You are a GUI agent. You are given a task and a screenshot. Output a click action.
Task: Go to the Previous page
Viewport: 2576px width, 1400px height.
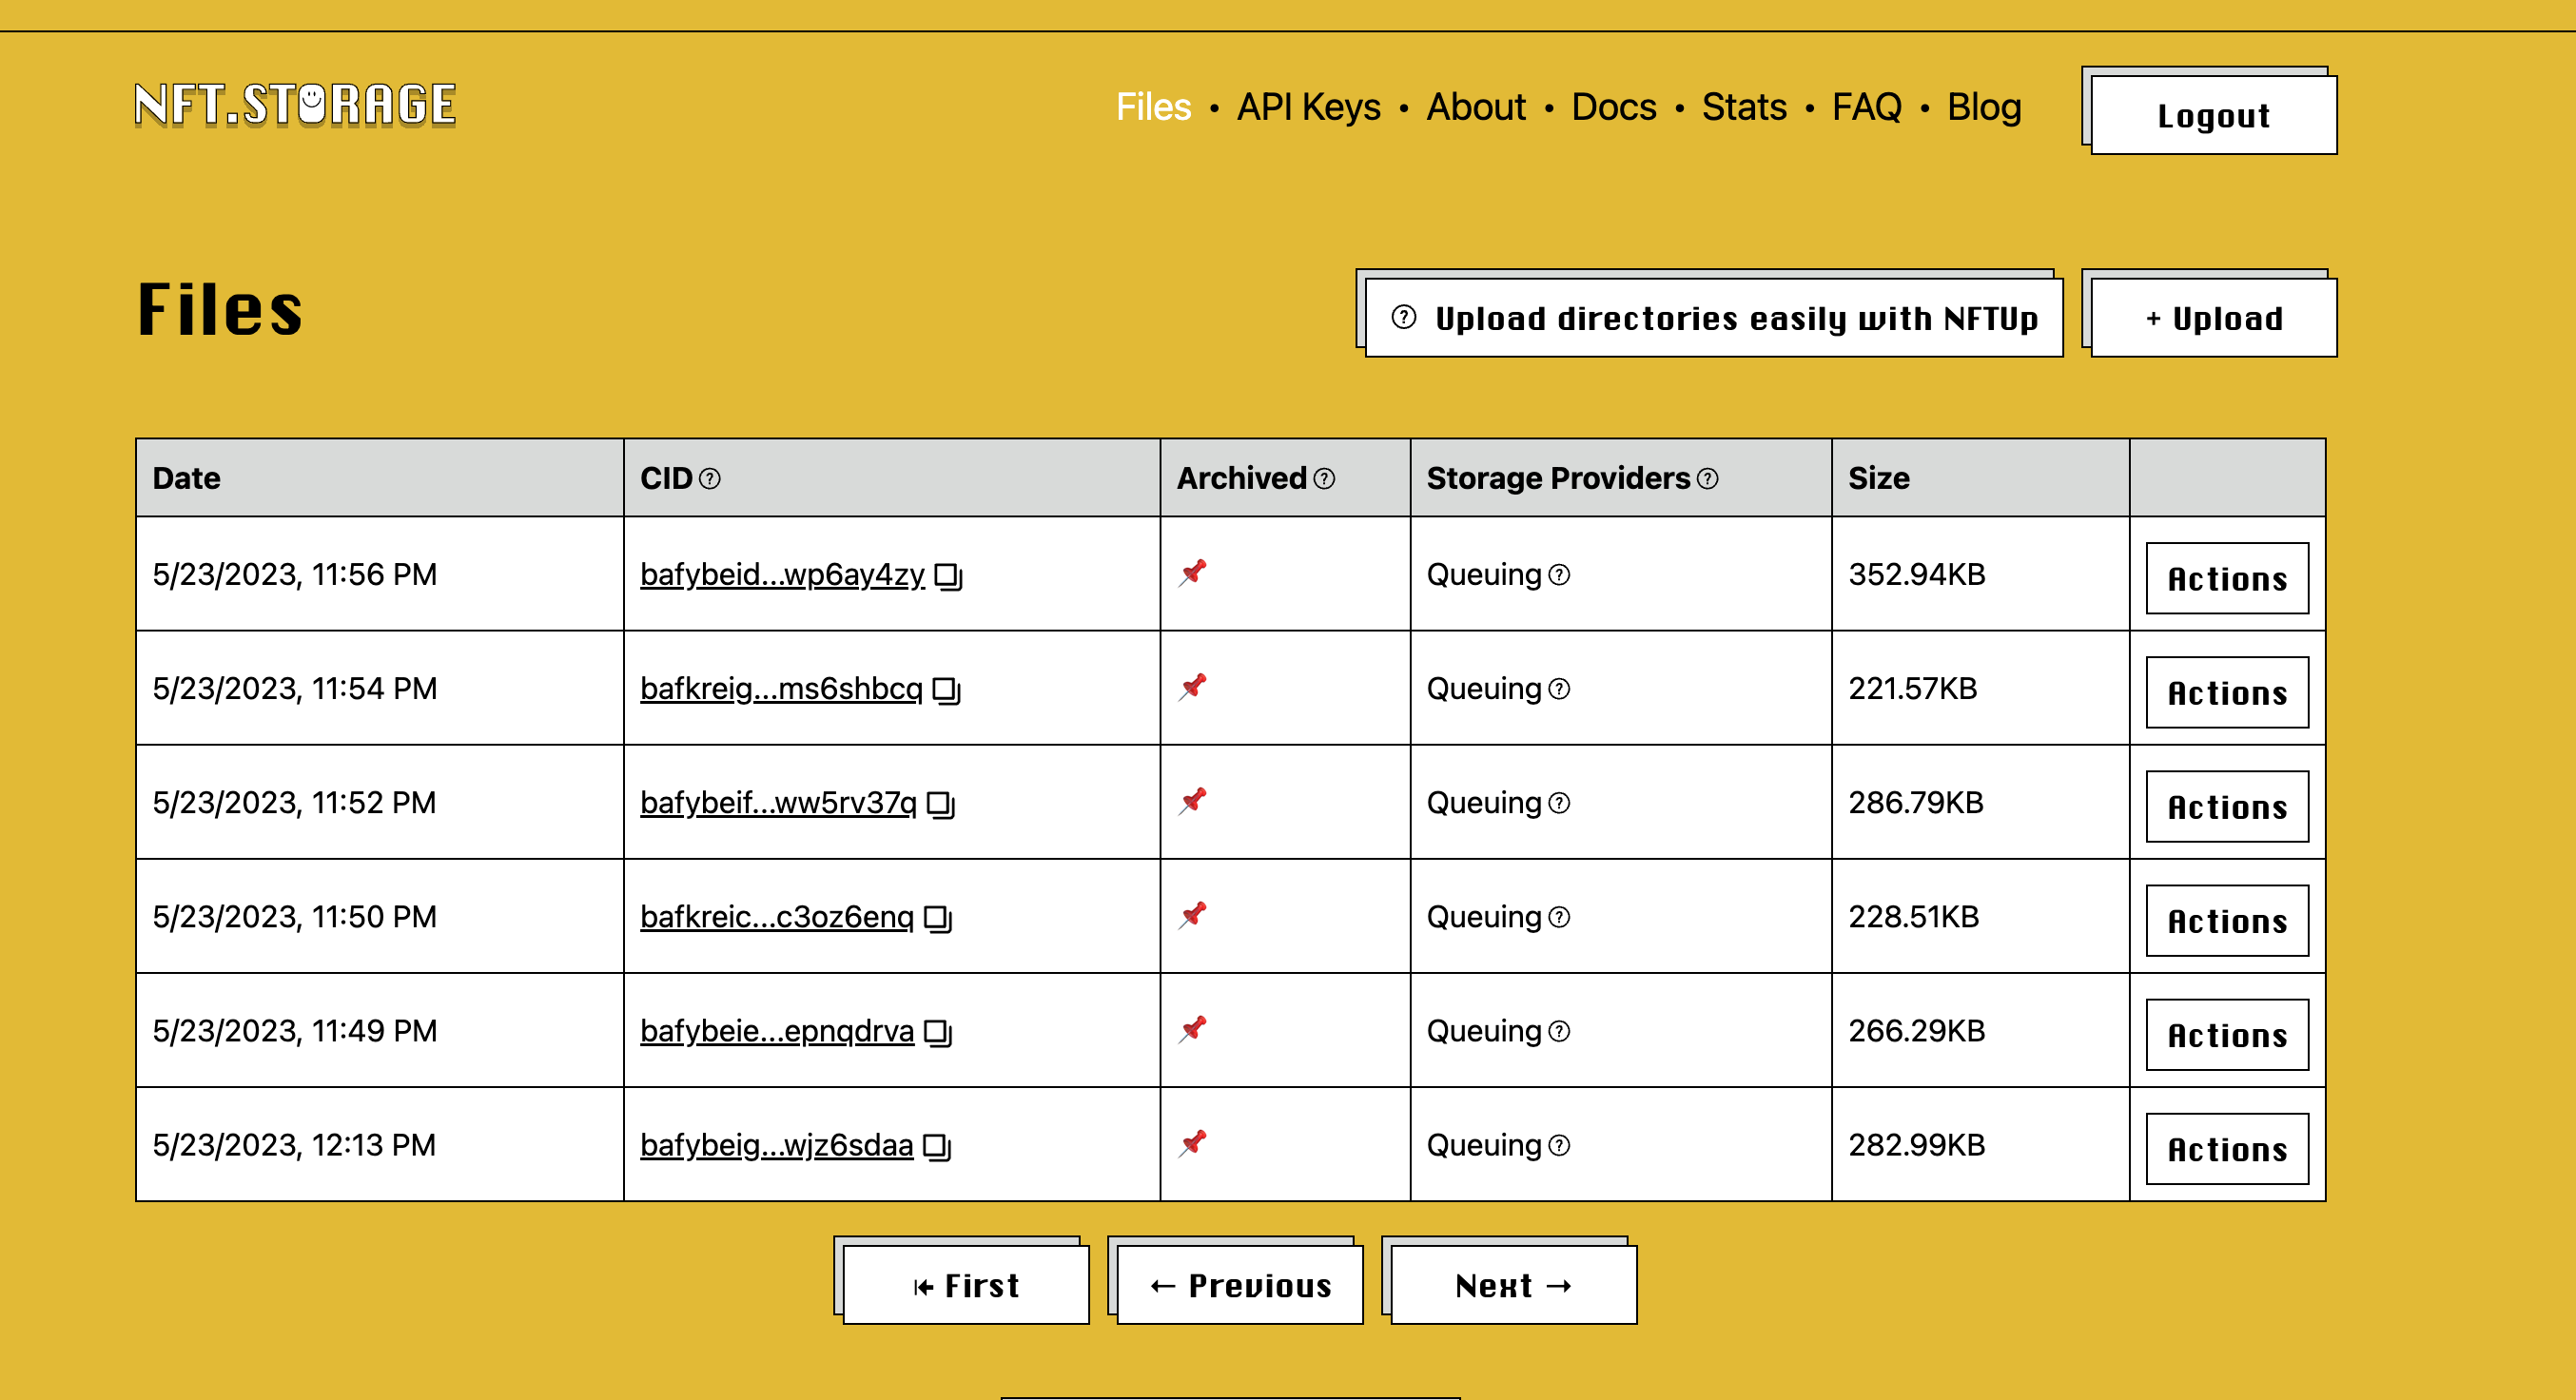[1240, 1285]
